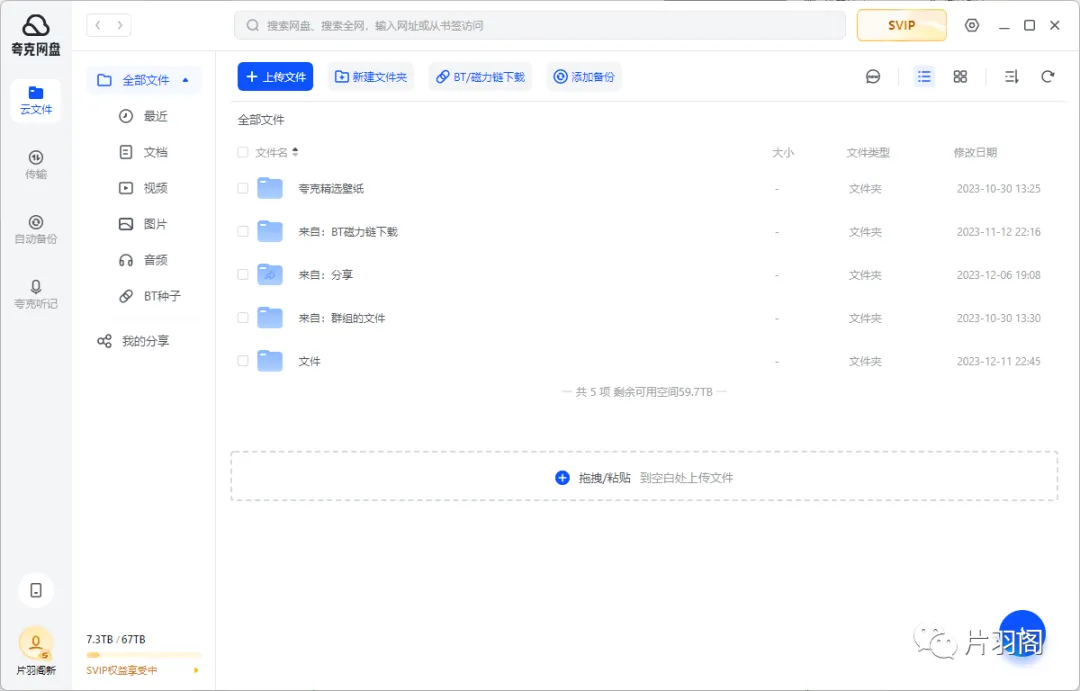Click the SVIP membership button
This screenshot has height=691, width=1080.
click(901, 25)
